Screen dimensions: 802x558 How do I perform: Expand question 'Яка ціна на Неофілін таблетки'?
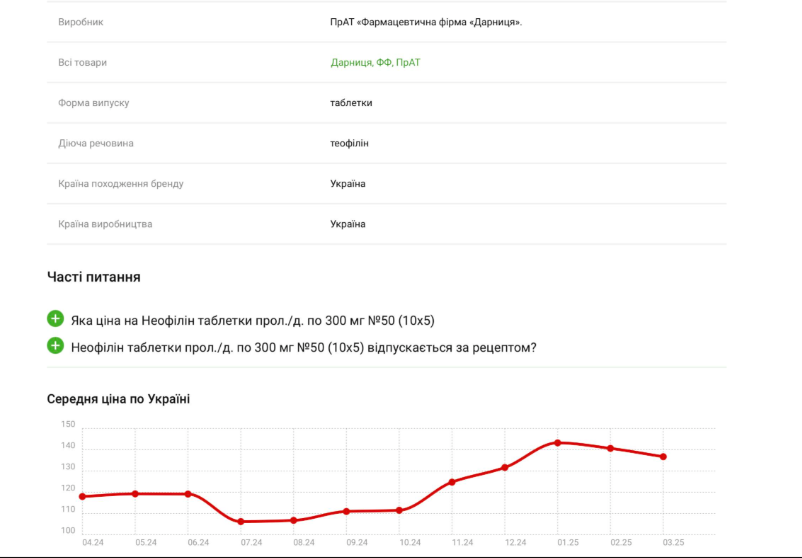[x=252, y=321]
